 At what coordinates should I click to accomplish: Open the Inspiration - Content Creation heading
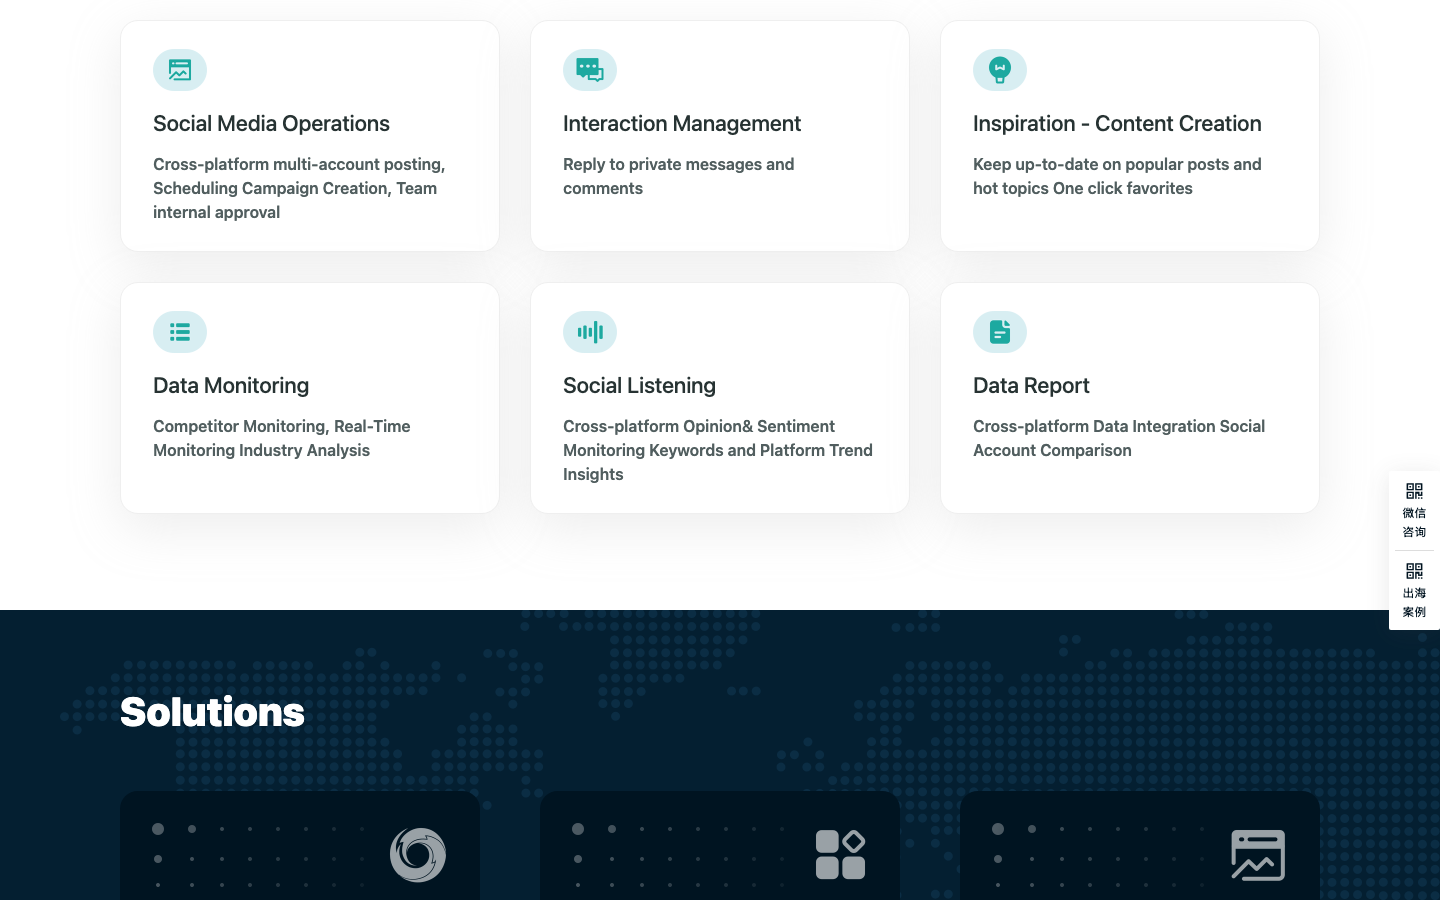click(x=1117, y=124)
